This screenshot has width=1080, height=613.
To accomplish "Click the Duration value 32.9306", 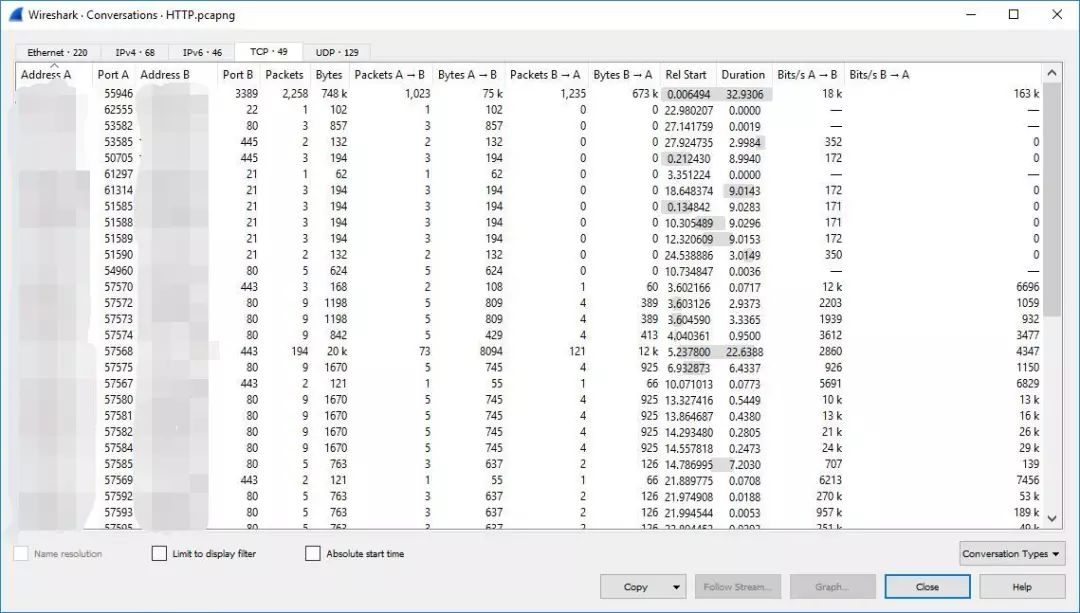I will tap(744, 94).
